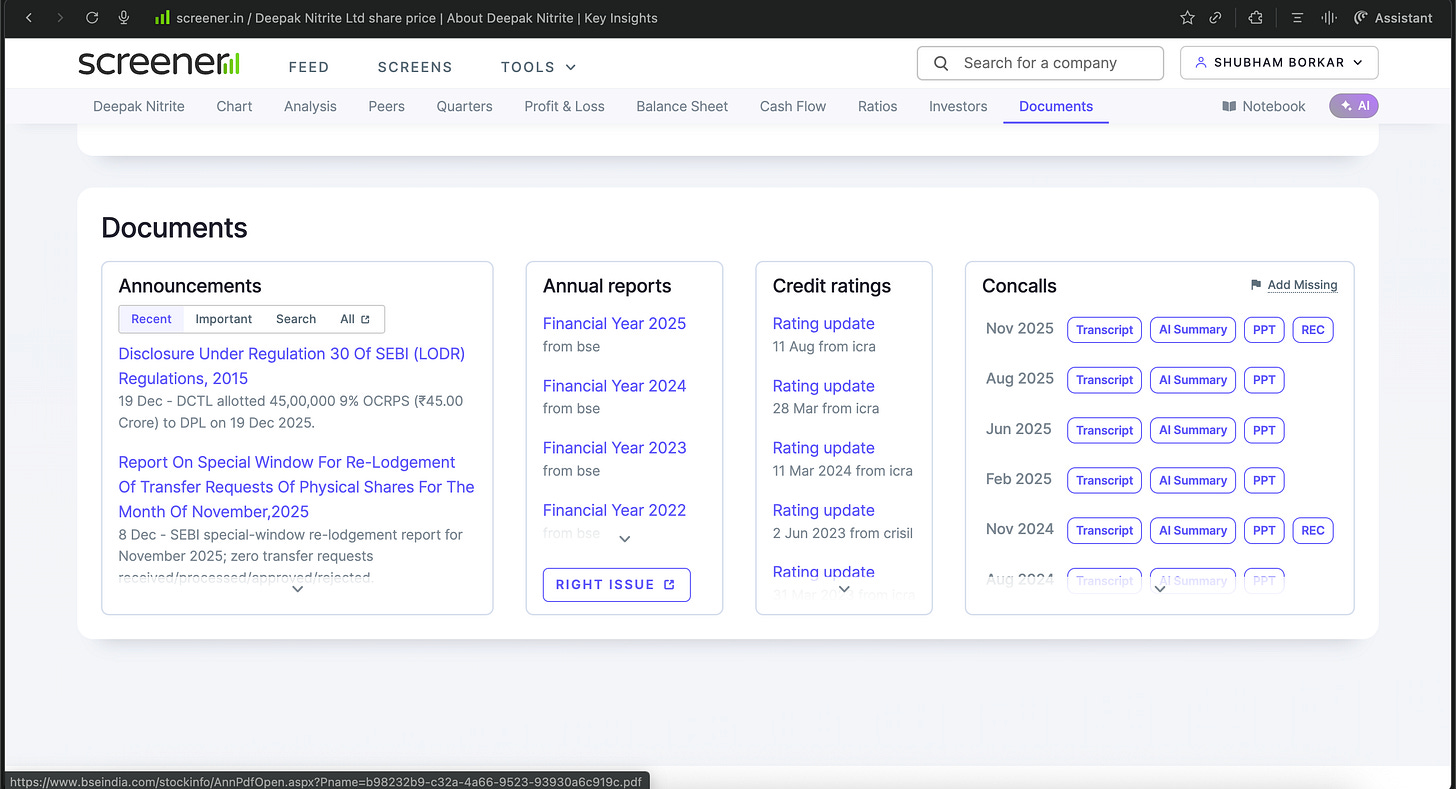Bookmark page with the star icon
Image resolution: width=1456 pixels, height=789 pixels.
tap(1187, 18)
